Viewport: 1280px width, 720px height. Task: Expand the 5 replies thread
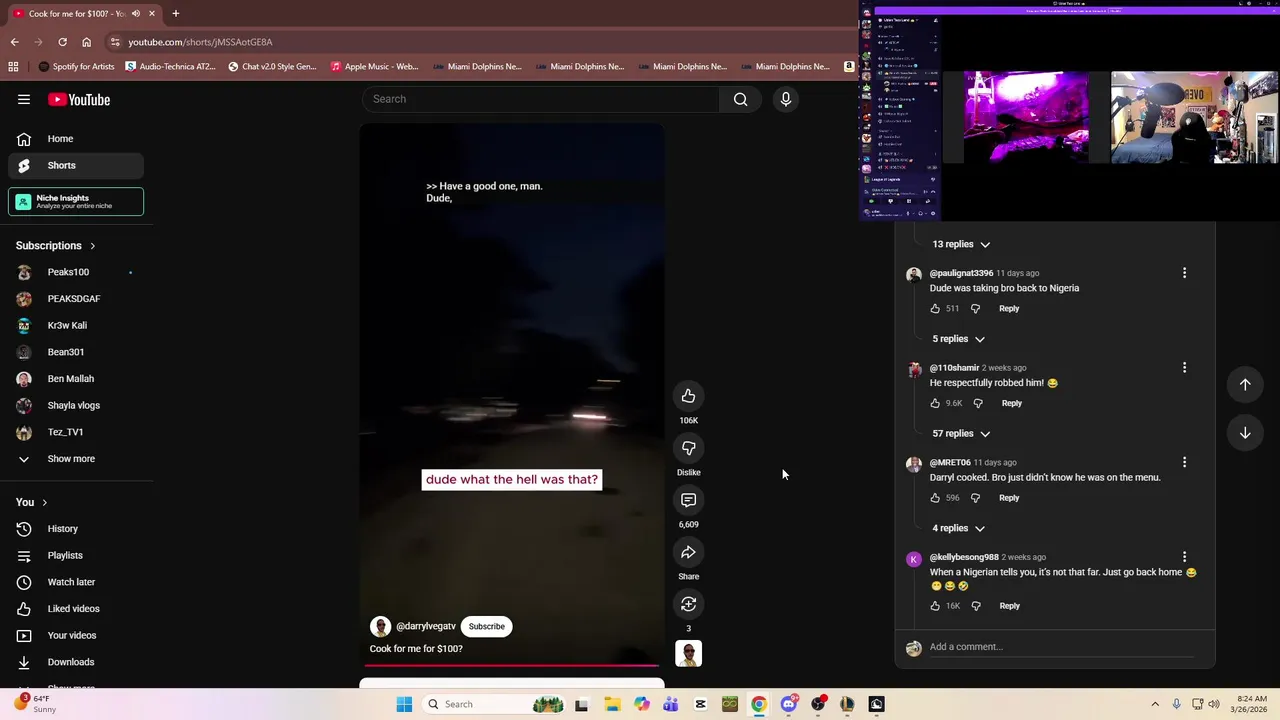tap(958, 339)
